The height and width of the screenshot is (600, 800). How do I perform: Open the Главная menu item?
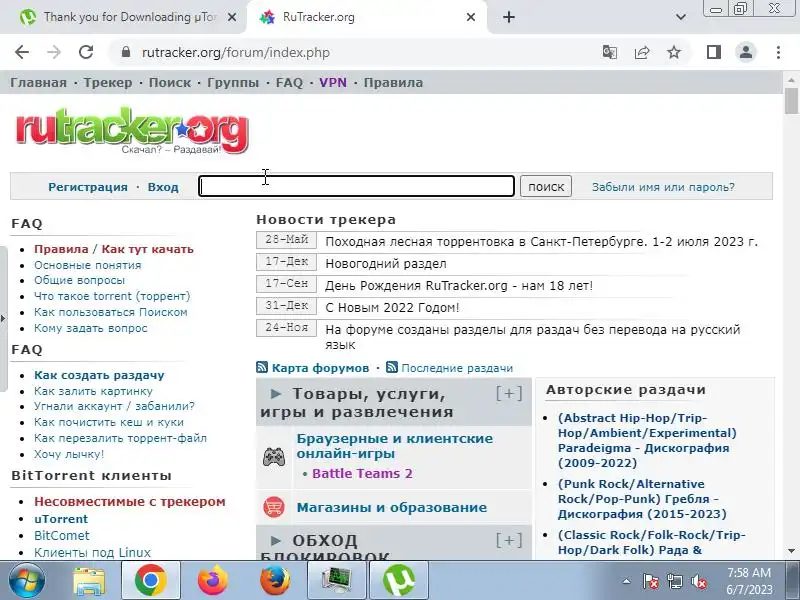point(38,83)
